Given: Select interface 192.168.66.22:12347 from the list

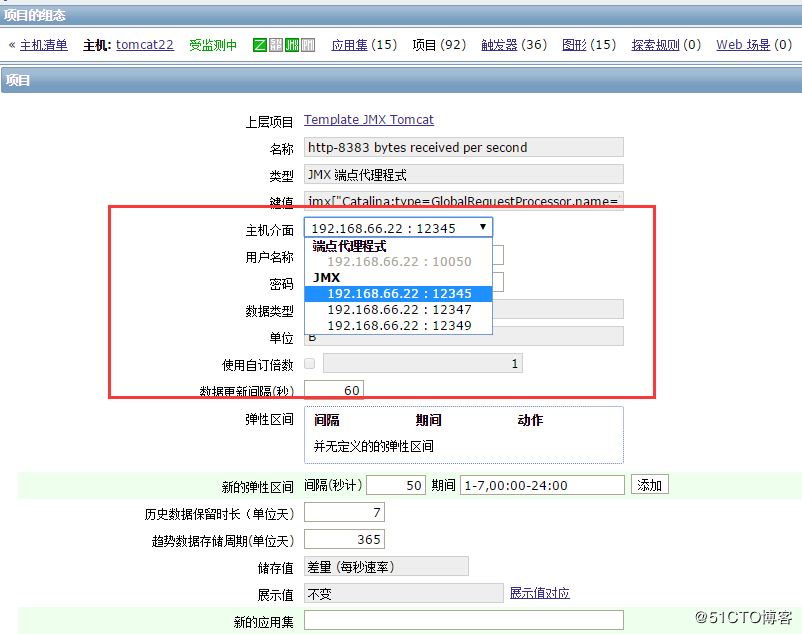Looking at the screenshot, I should click(x=398, y=309).
